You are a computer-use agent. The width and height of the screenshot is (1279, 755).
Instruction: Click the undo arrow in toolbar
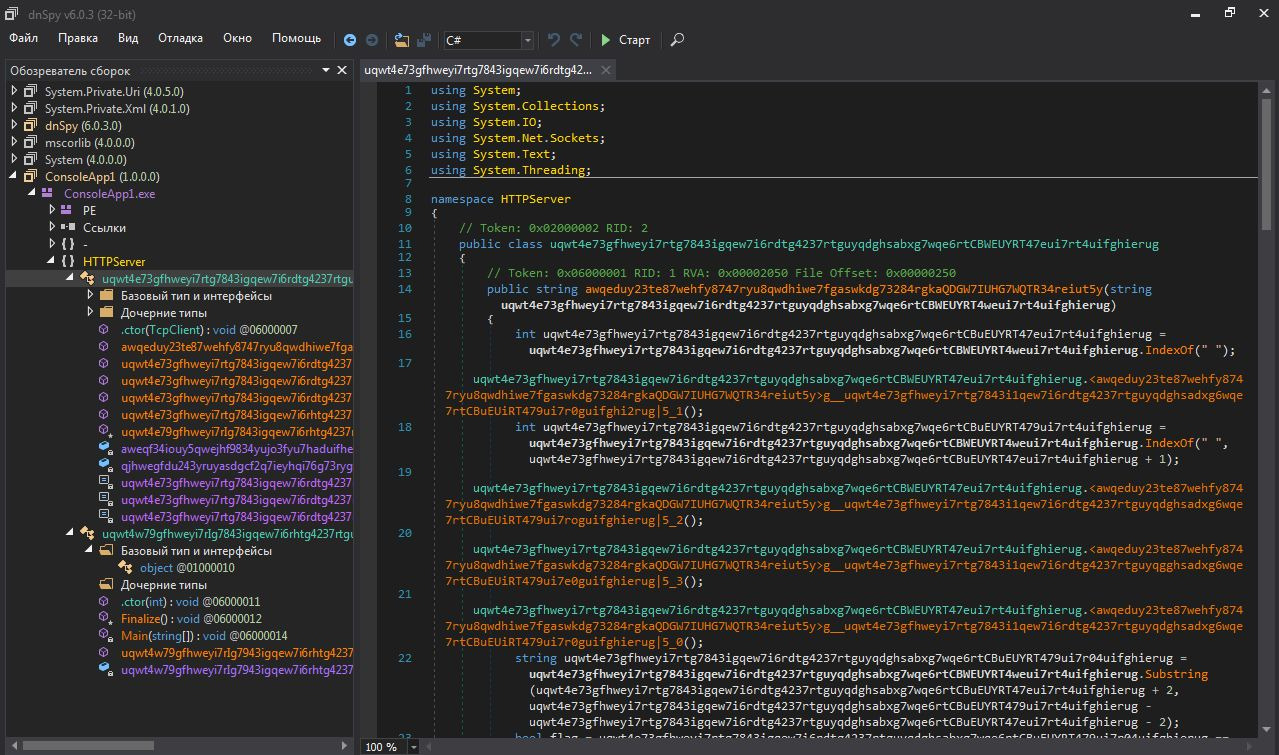(553, 40)
